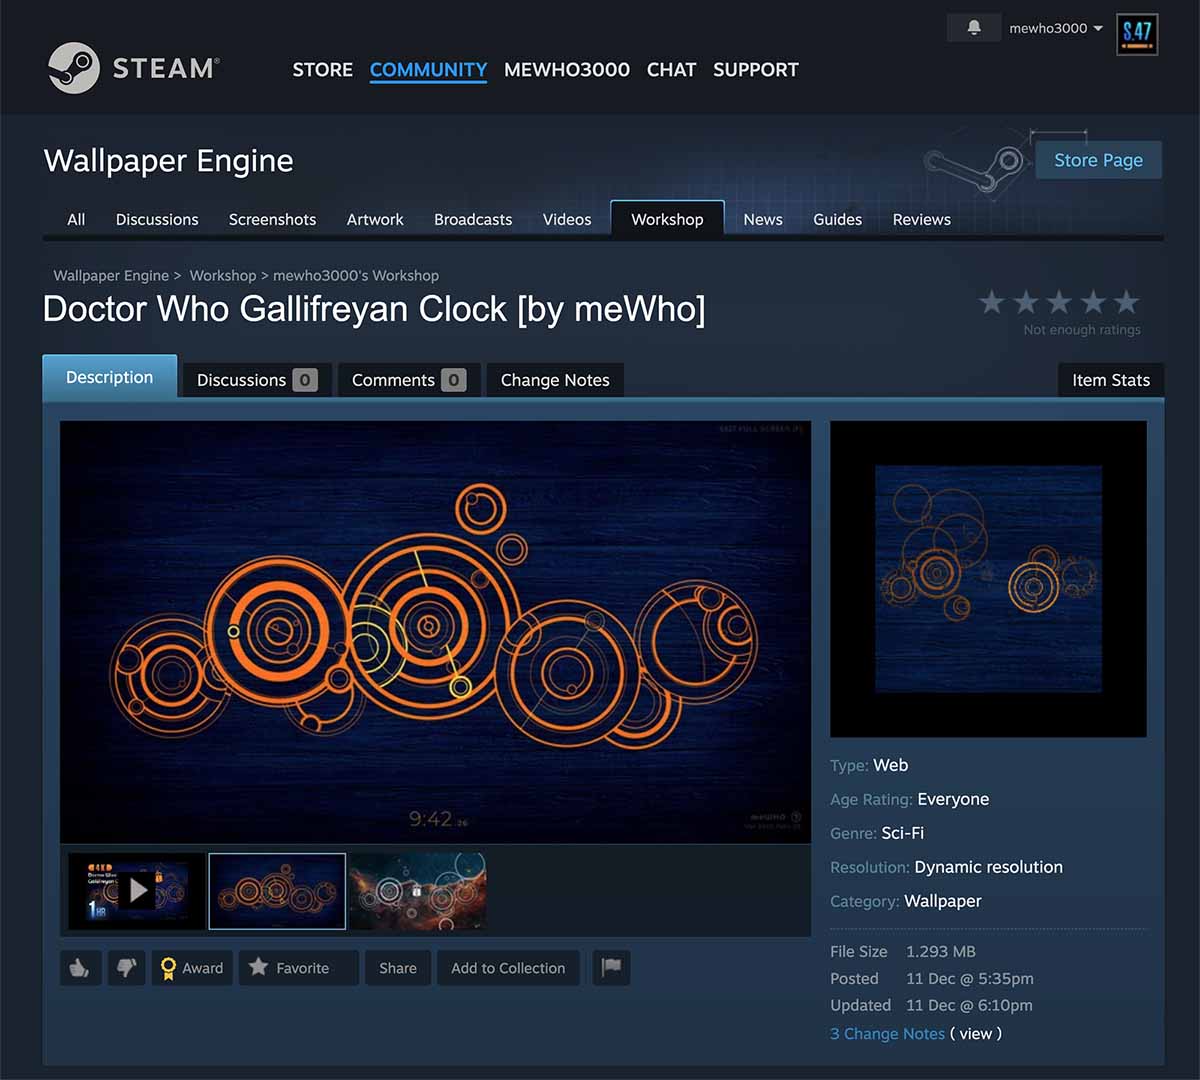
Task: Click the thumbs up rate icon
Action: (x=80, y=968)
